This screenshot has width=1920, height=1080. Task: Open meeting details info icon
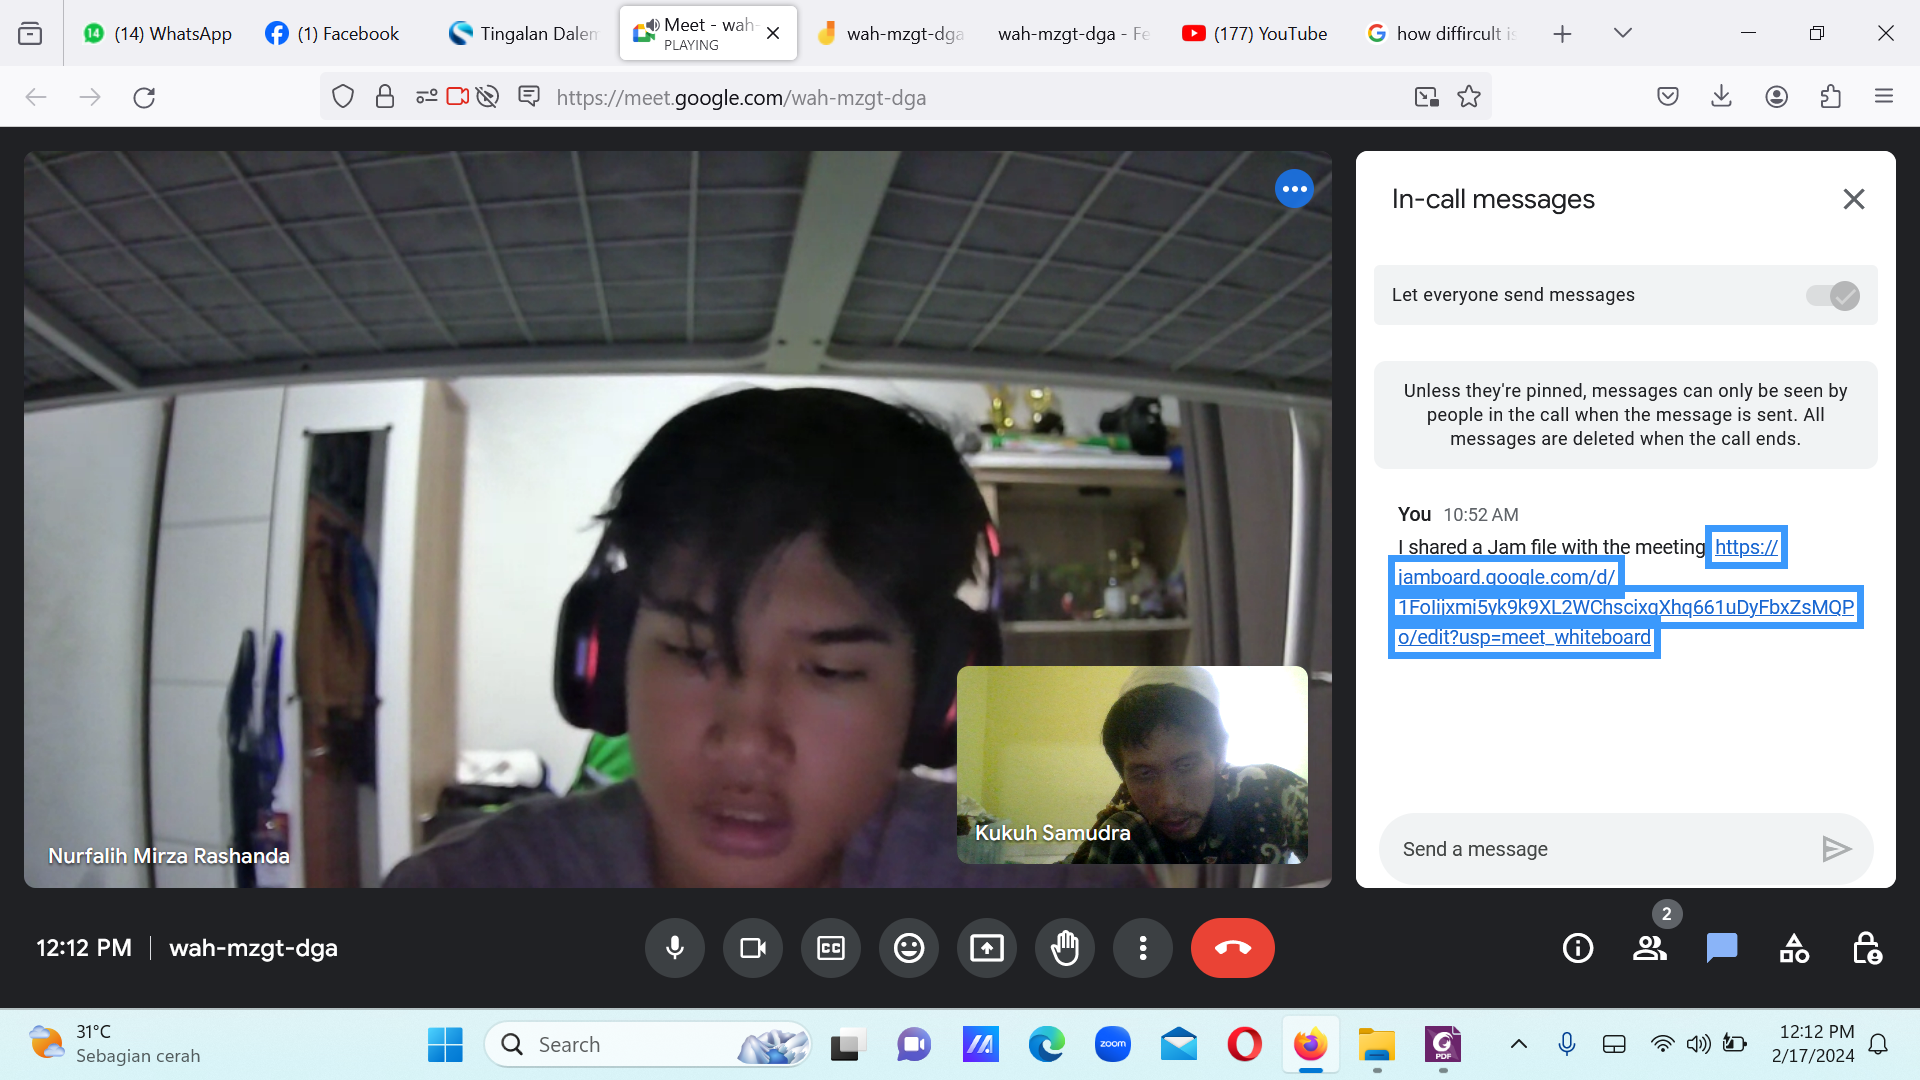click(x=1578, y=948)
